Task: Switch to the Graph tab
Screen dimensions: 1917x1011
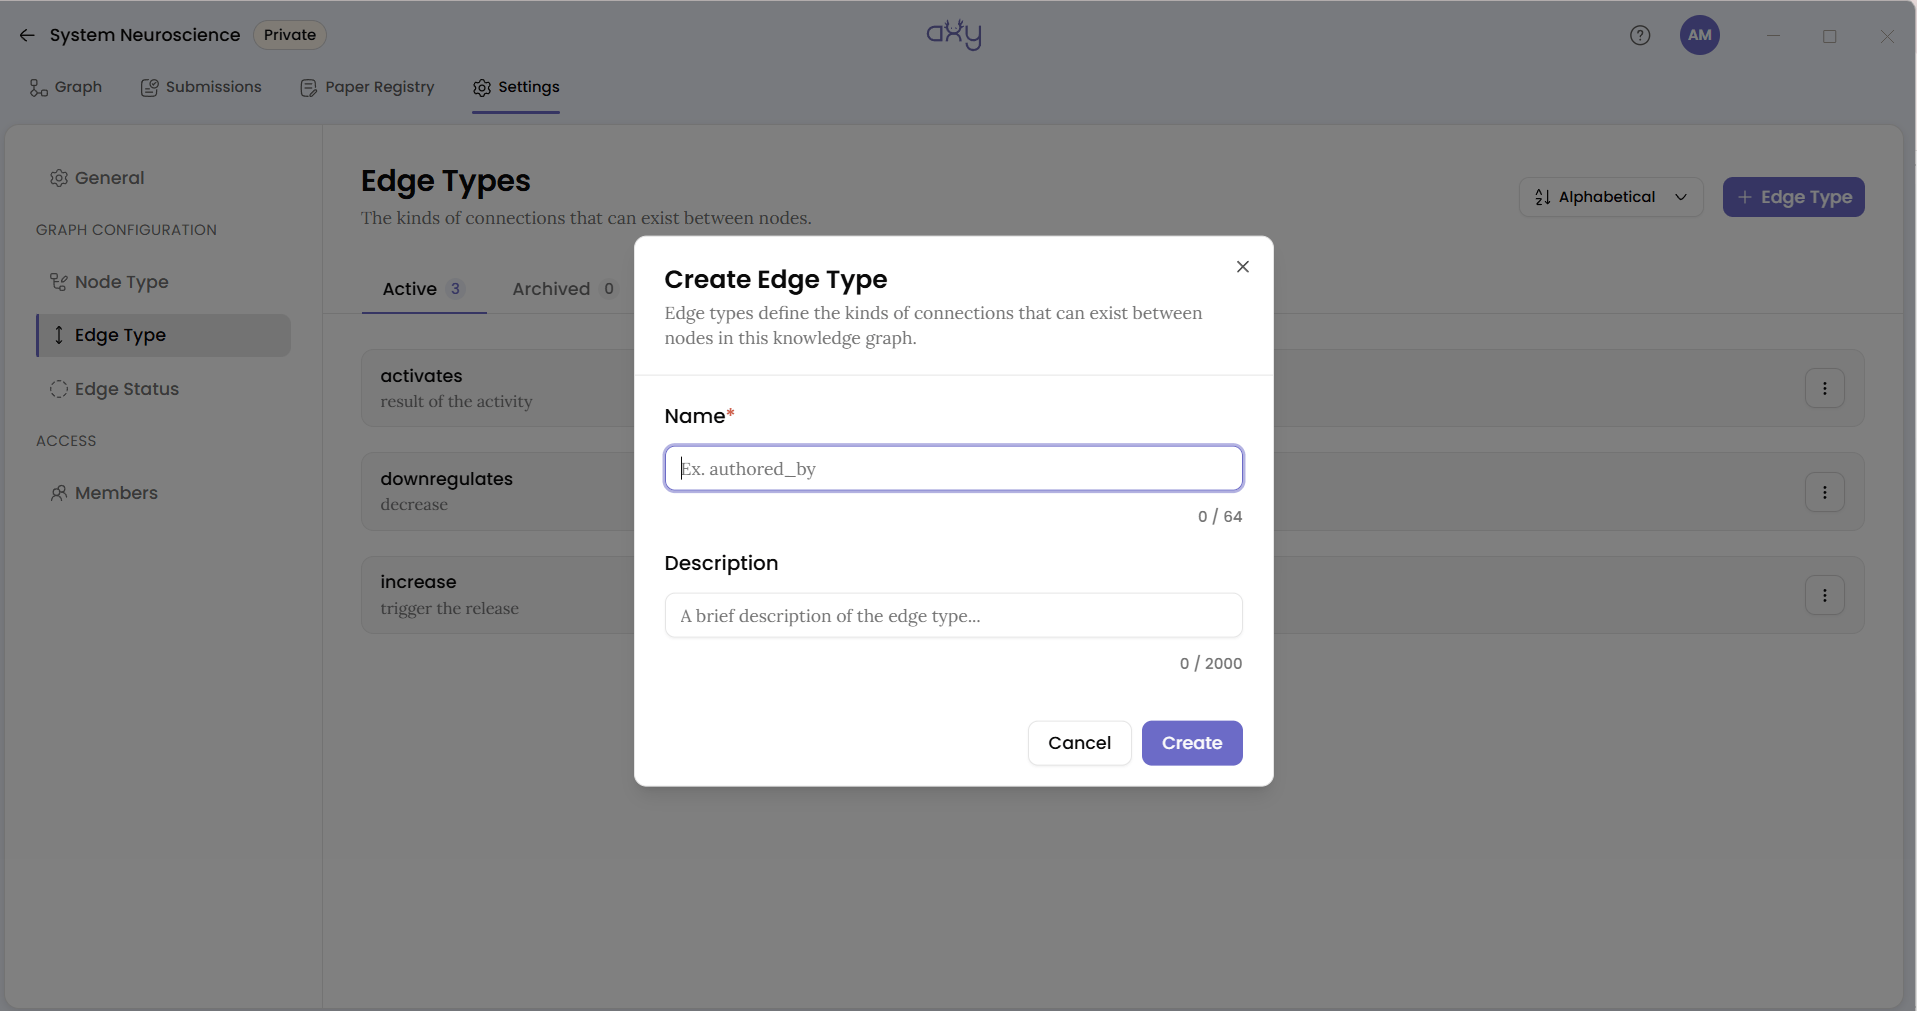Action: [66, 87]
